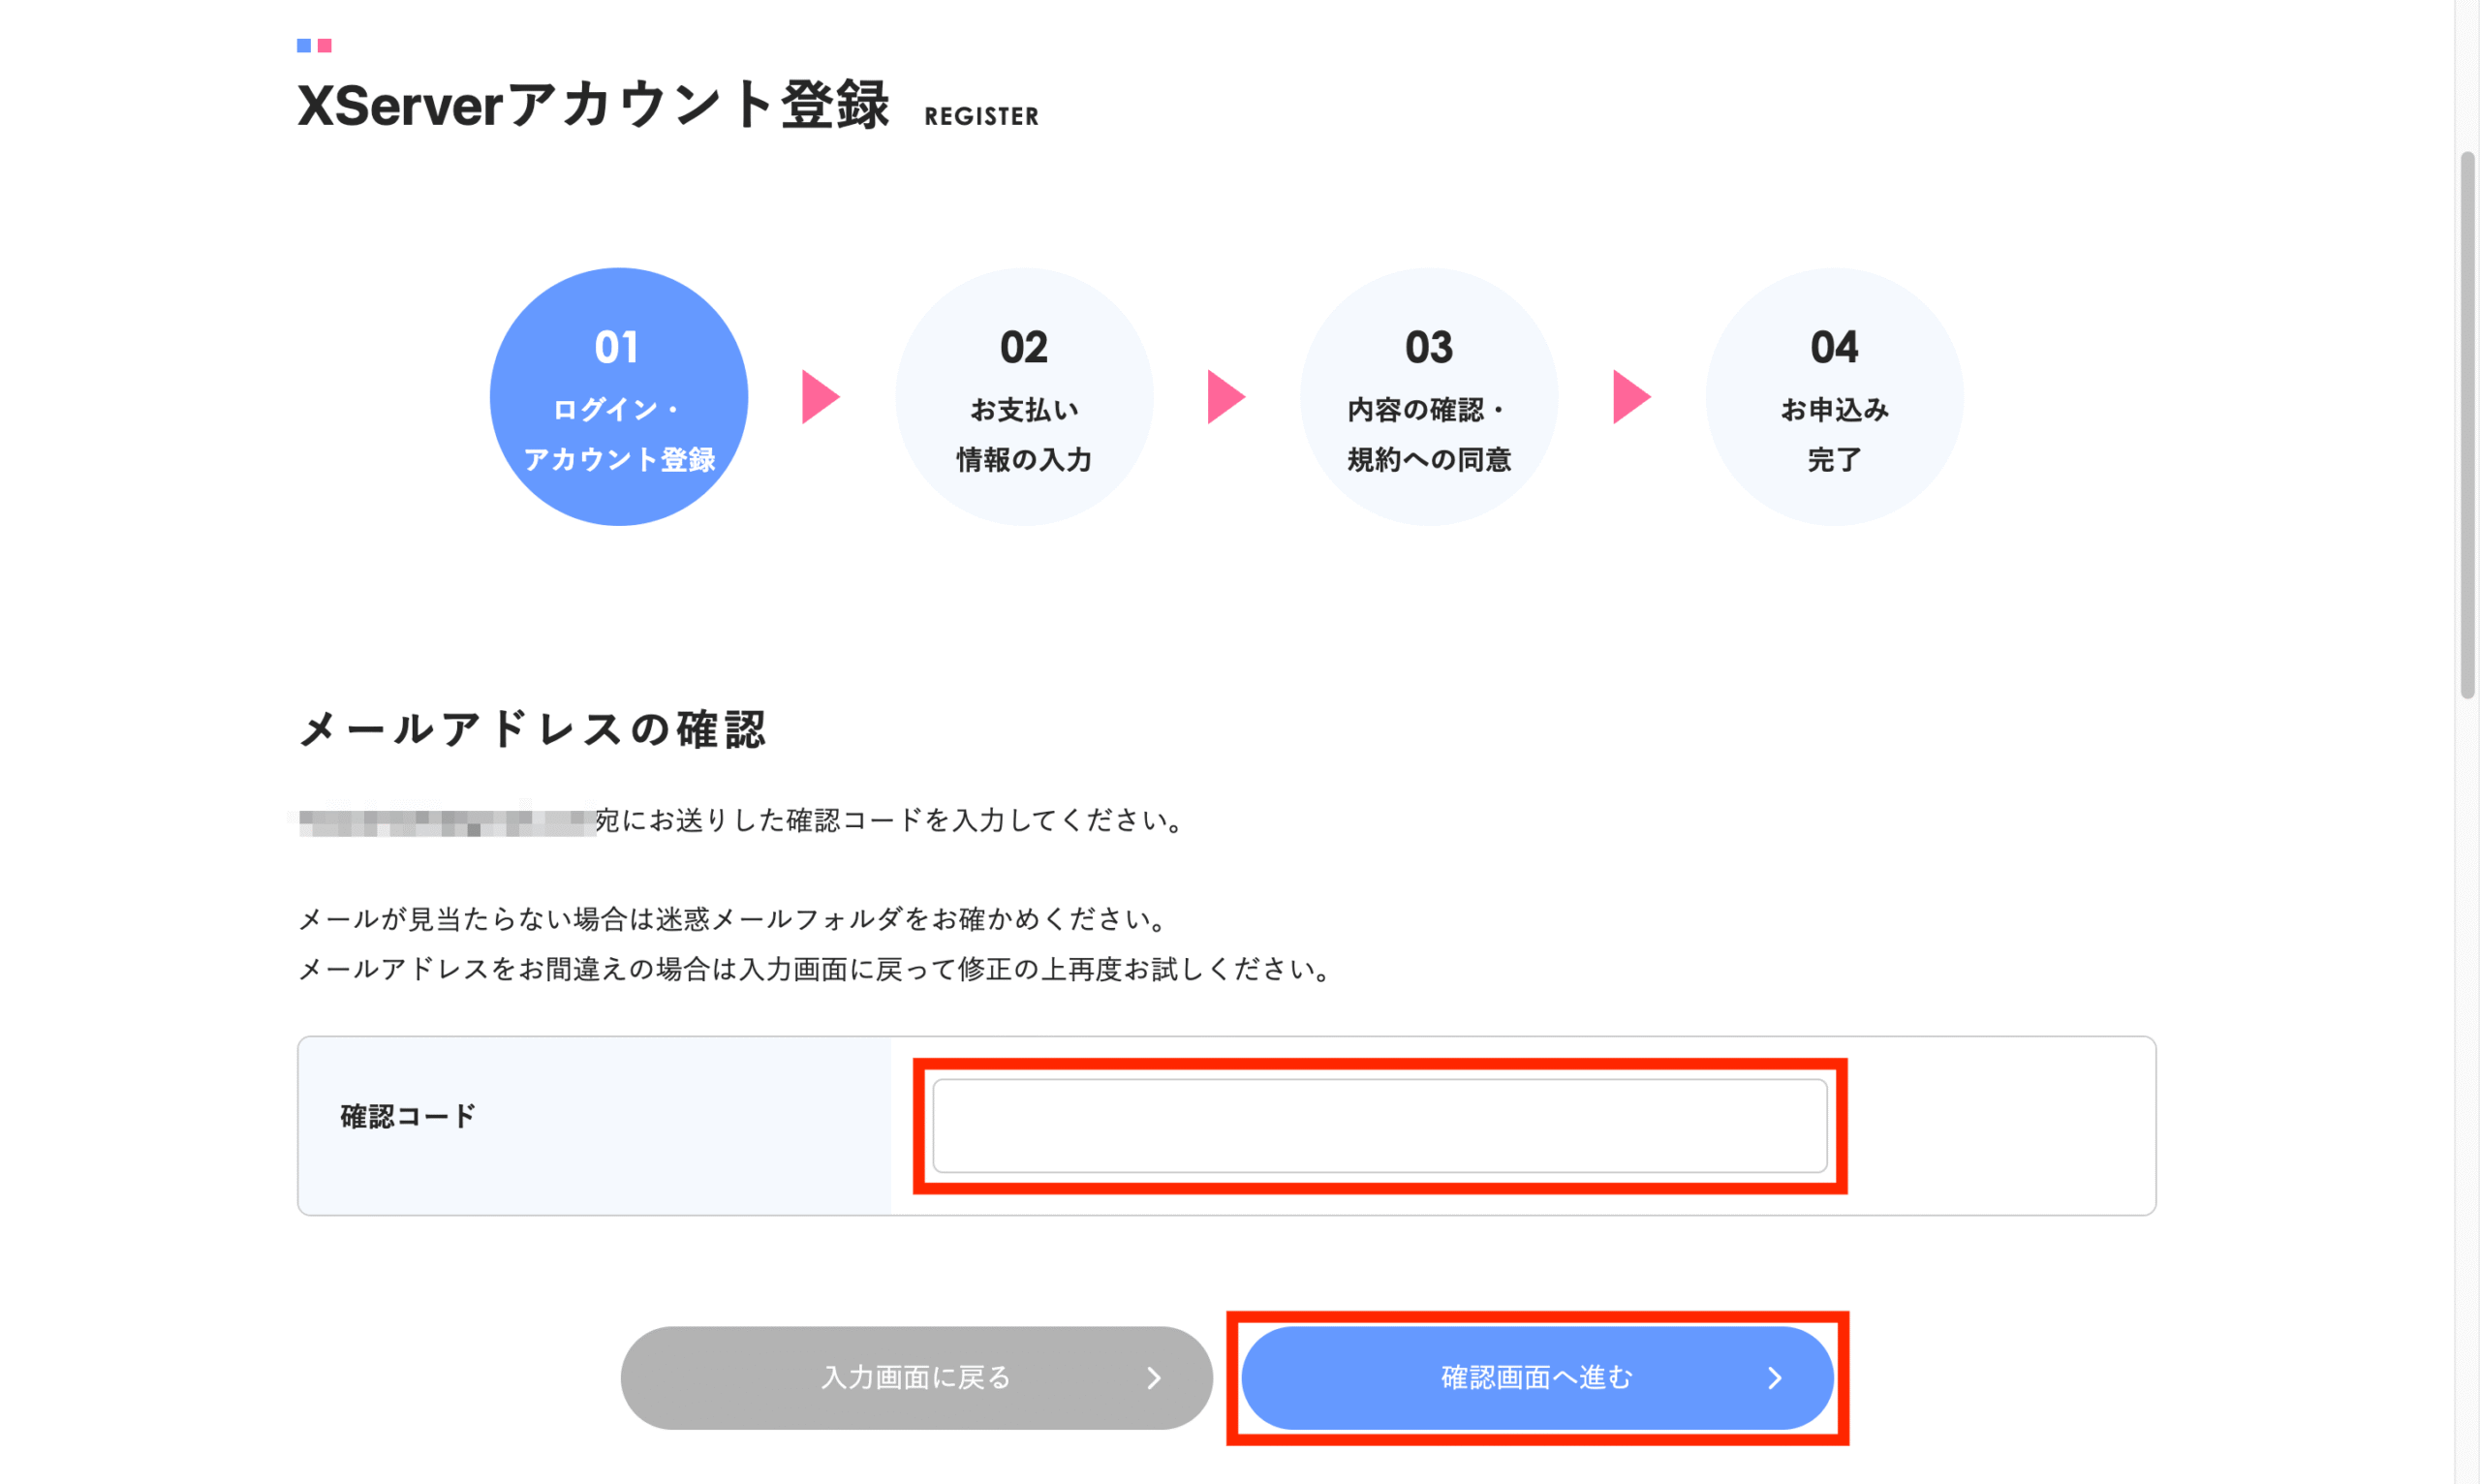Click the 確認コード field label
Screen dimensions: 2480x1484
coord(408,1116)
